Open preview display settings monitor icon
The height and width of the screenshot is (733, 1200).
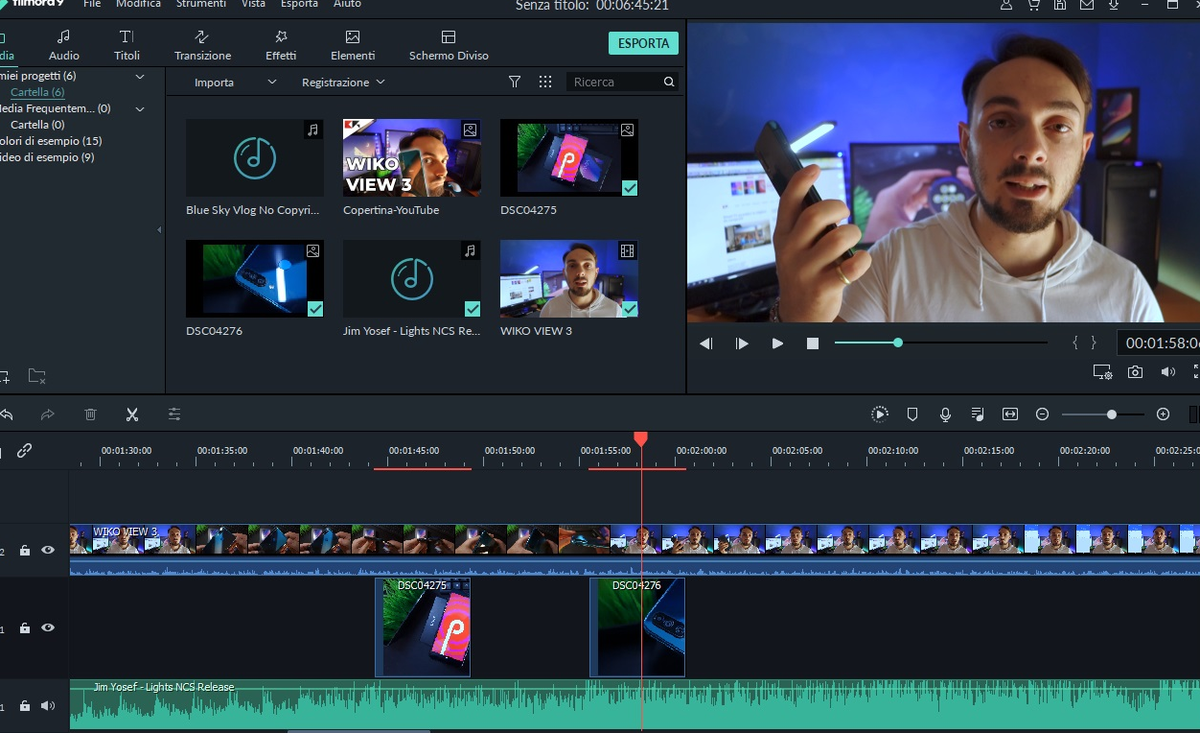(1102, 372)
